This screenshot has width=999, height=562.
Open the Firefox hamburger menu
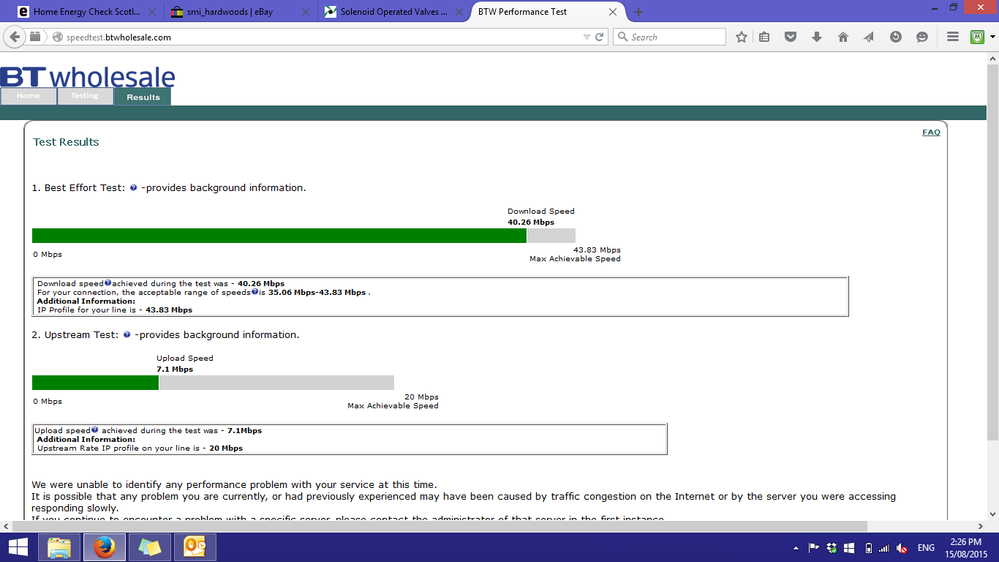click(x=952, y=37)
